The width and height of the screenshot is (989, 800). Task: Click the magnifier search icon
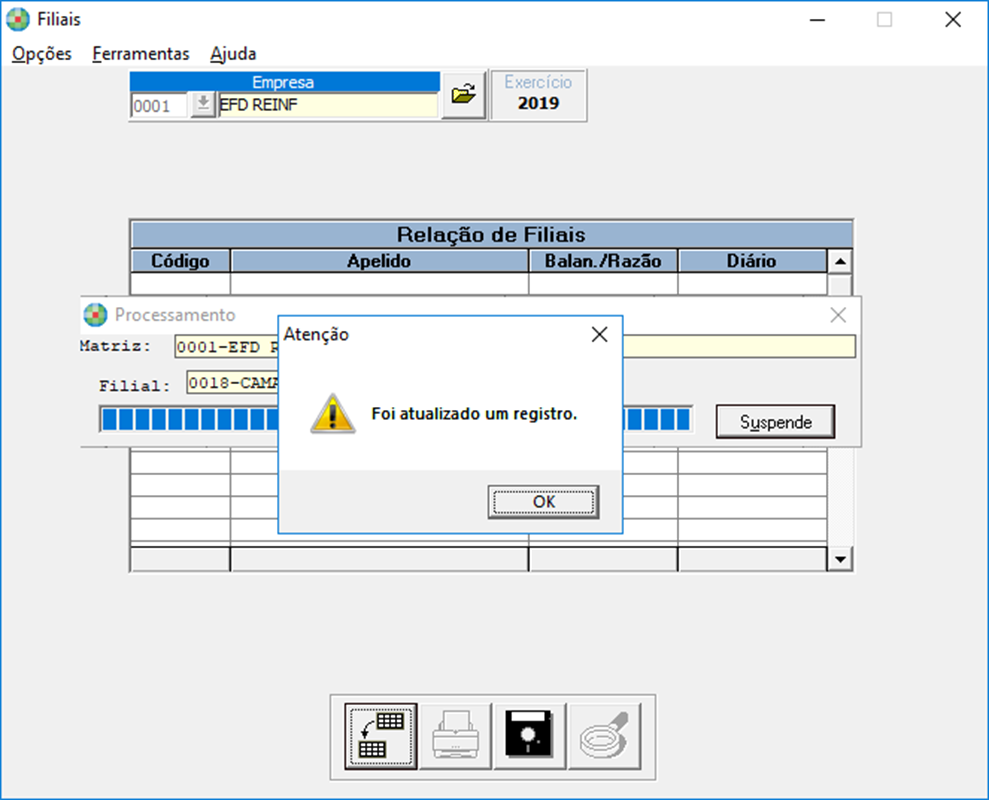point(604,736)
